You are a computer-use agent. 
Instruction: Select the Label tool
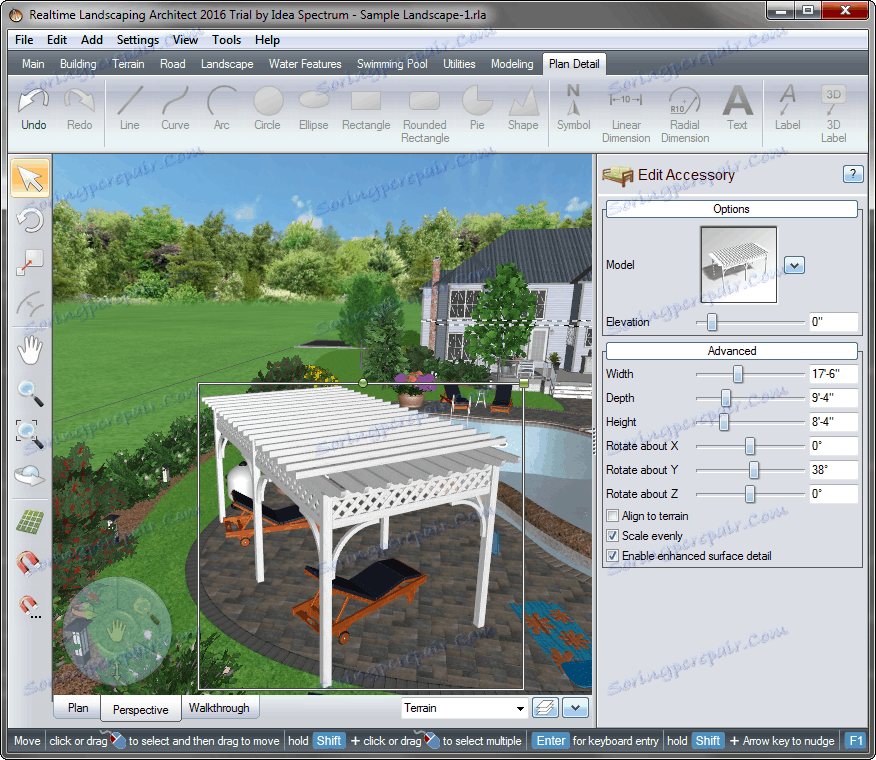tap(788, 110)
